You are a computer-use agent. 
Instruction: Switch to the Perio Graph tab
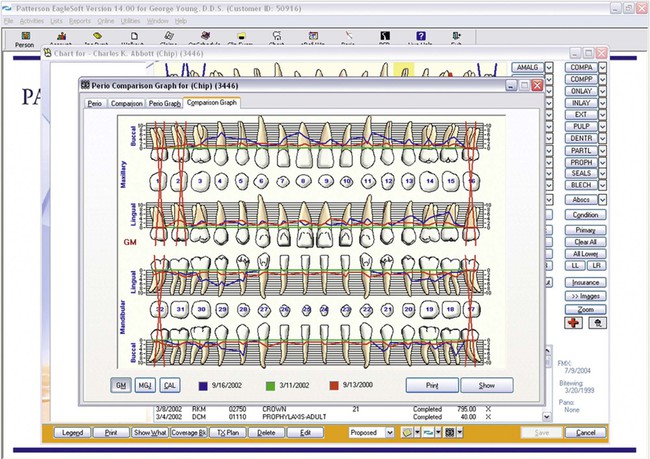tap(164, 103)
